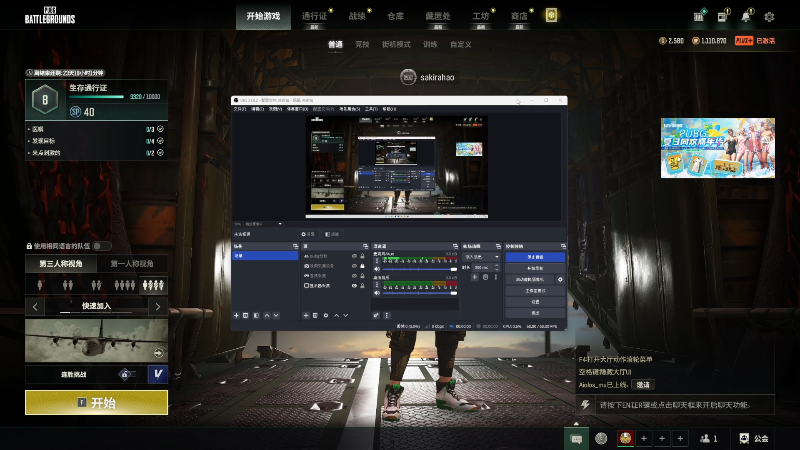This screenshot has width=800, height=450.
Task: Click 邀请 button next to Aidou online notice
Action: tap(643, 385)
